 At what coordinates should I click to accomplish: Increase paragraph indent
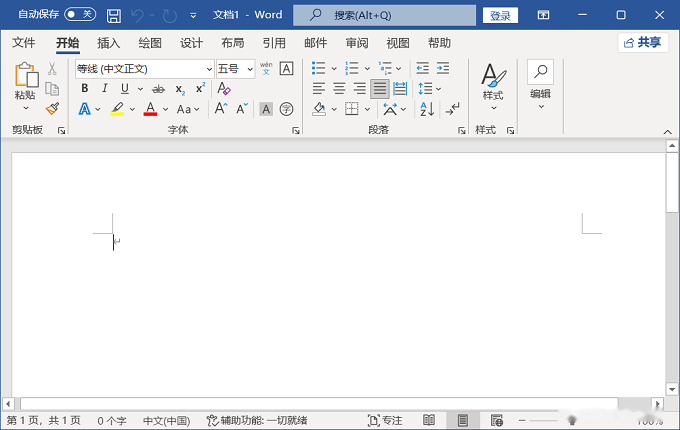pos(443,68)
